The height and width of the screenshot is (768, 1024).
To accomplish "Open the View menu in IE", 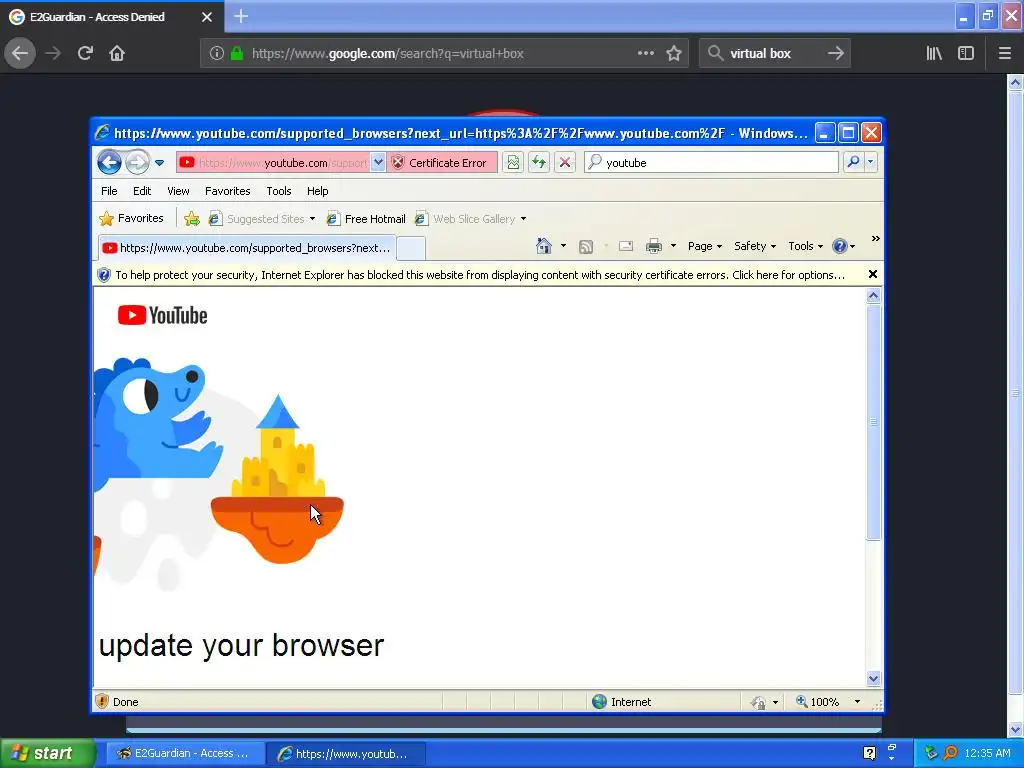I will [178, 191].
